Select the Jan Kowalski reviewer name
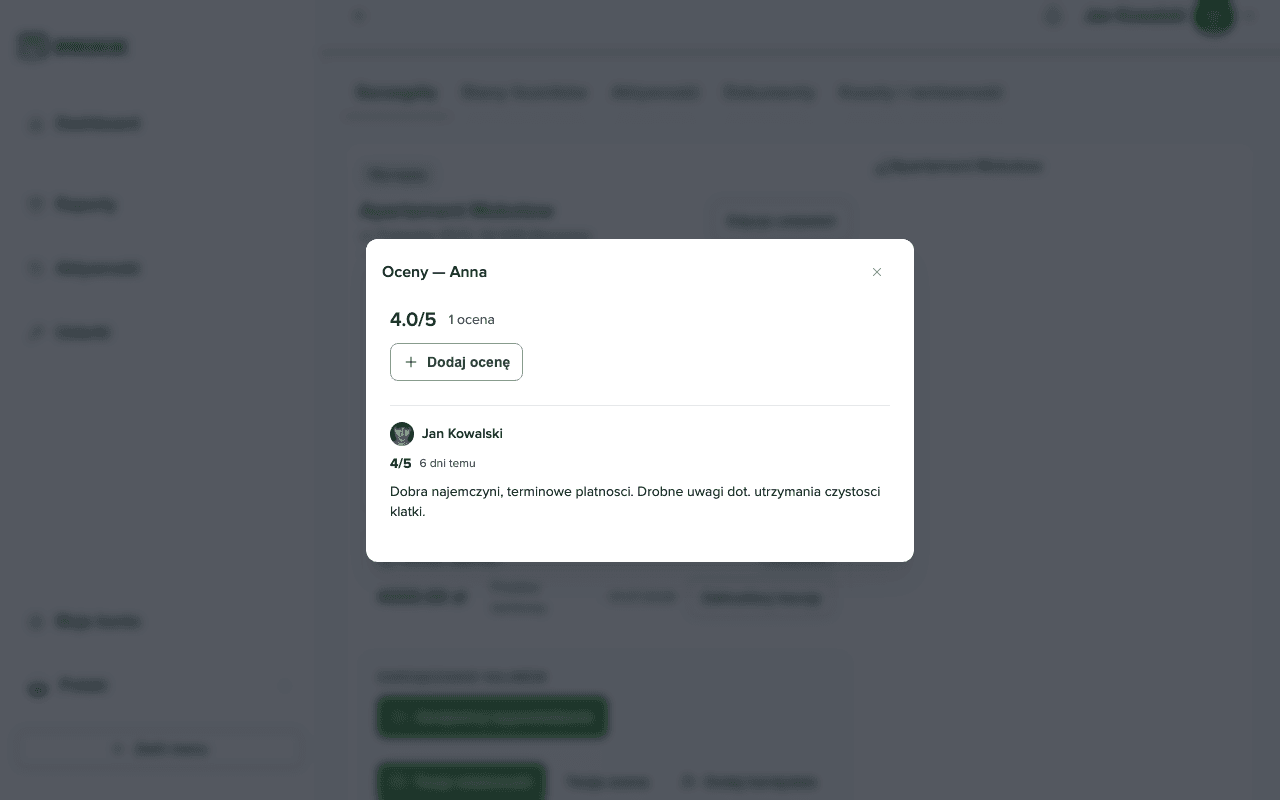 click(x=462, y=433)
